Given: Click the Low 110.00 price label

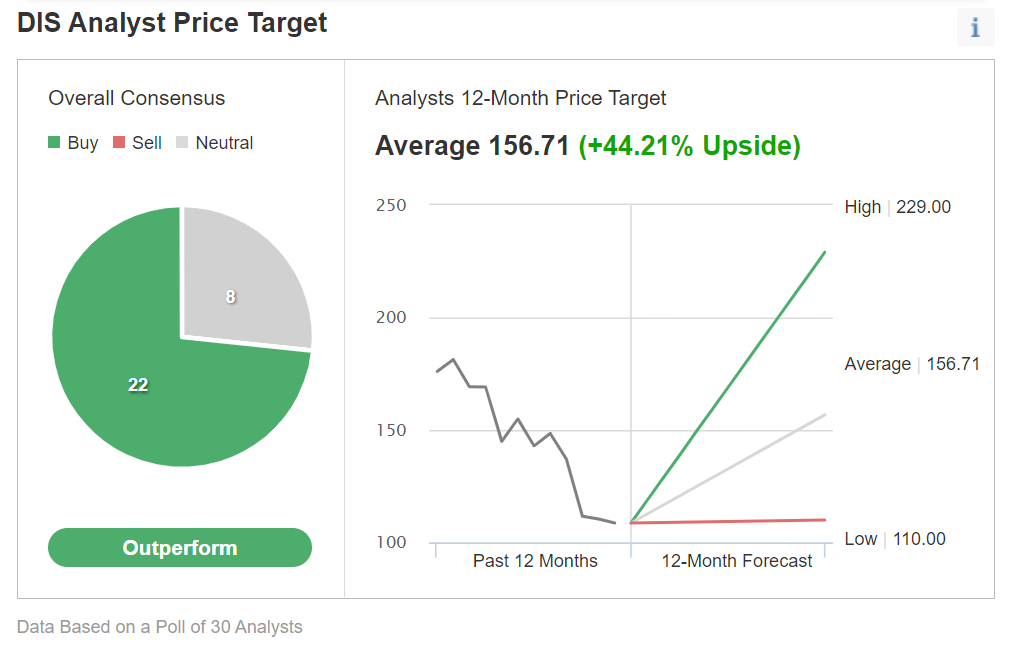Looking at the screenshot, I should coord(894,539).
